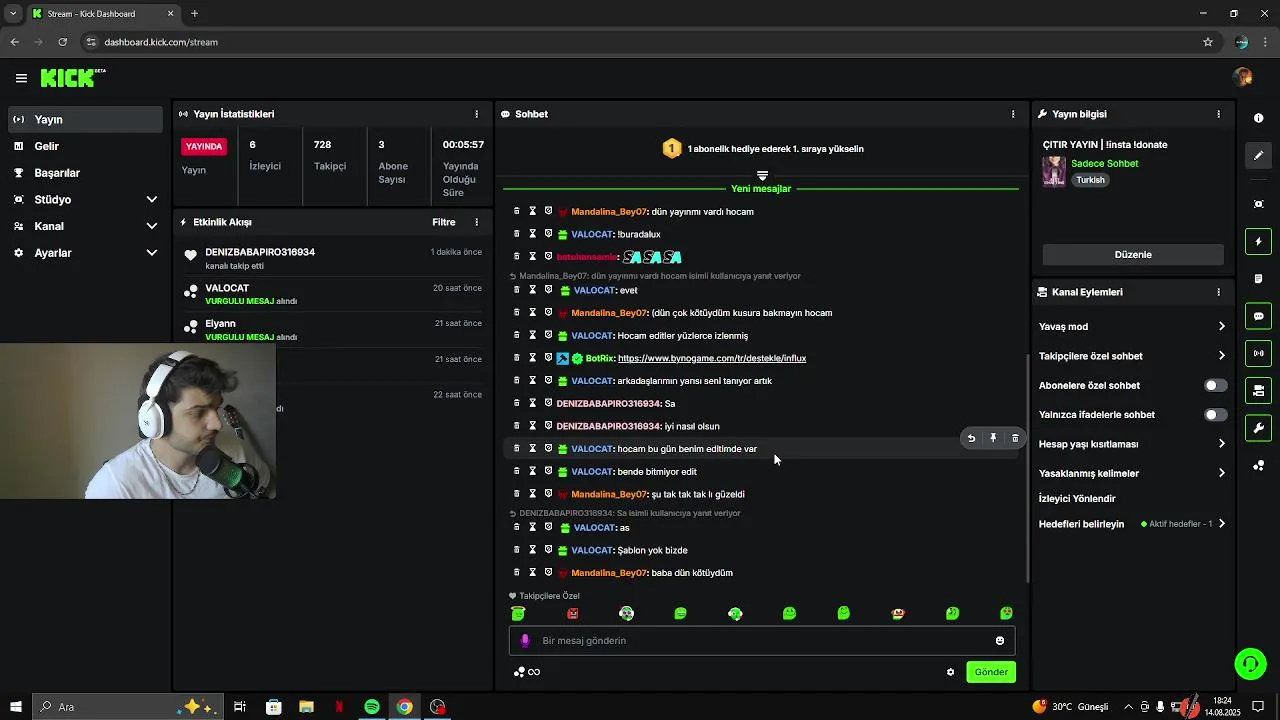This screenshot has height=720, width=1280.
Task: Click hourglass icon on DENIZBABAPIRO316934 'Sa' row
Action: point(533,403)
